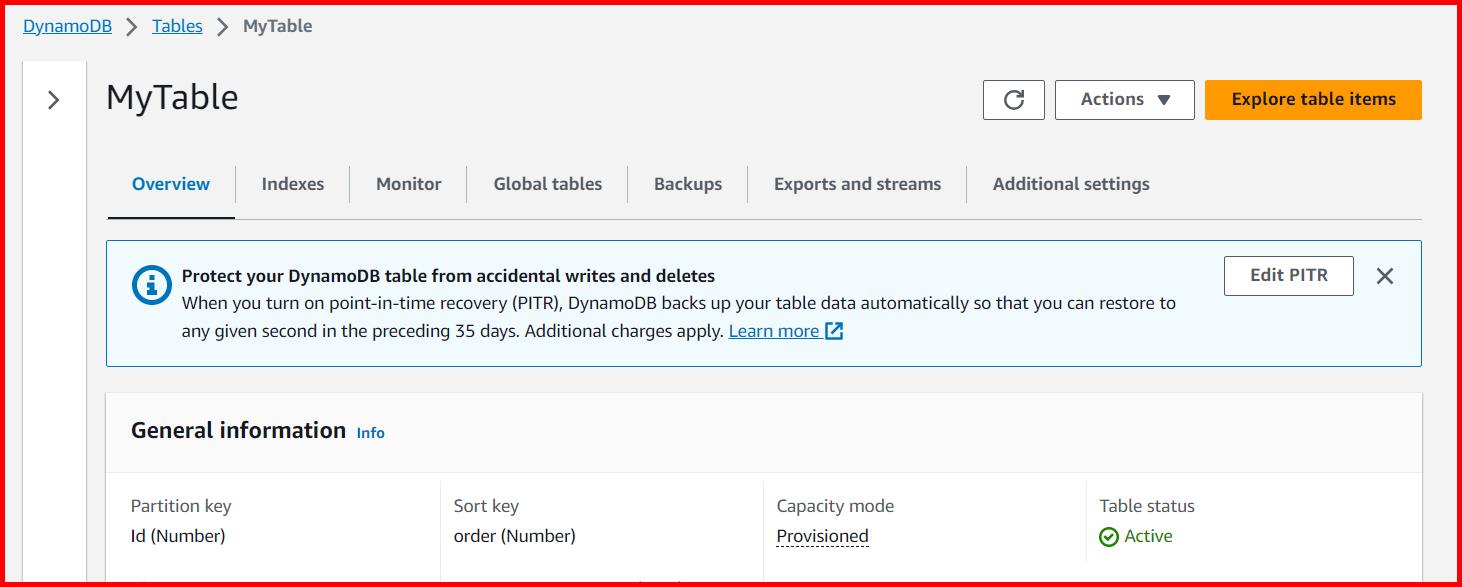
Task: Click the refresh table icon
Action: [1013, 99]
